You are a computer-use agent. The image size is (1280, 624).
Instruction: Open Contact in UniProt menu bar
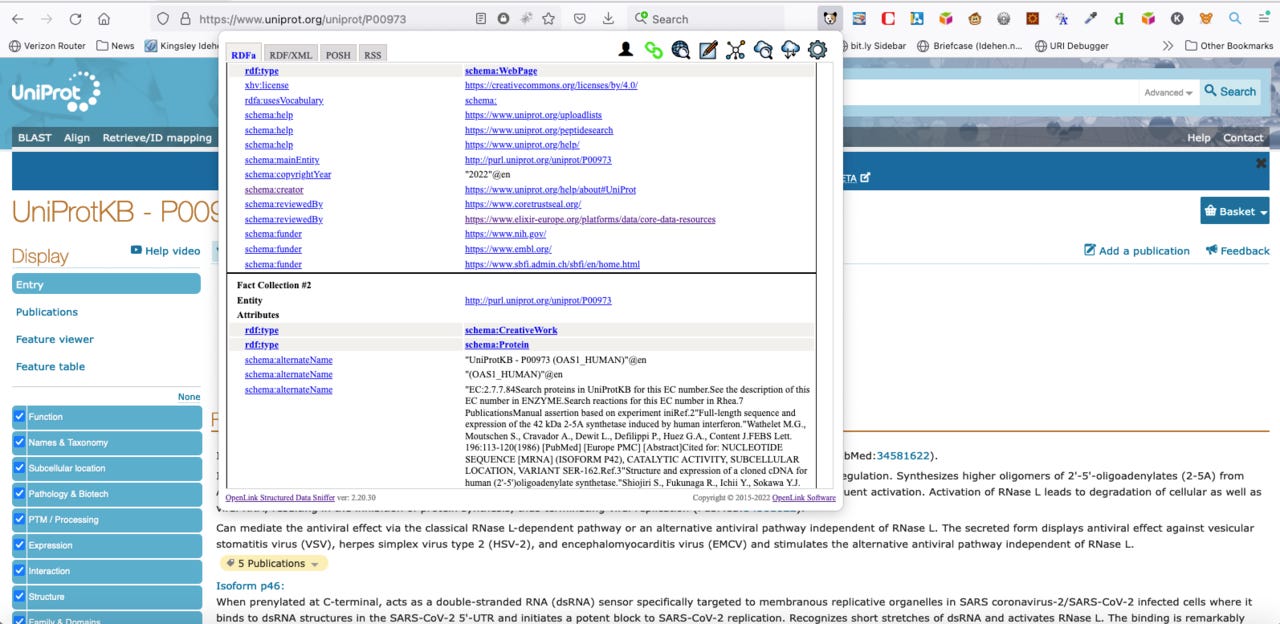(1243, 138)
